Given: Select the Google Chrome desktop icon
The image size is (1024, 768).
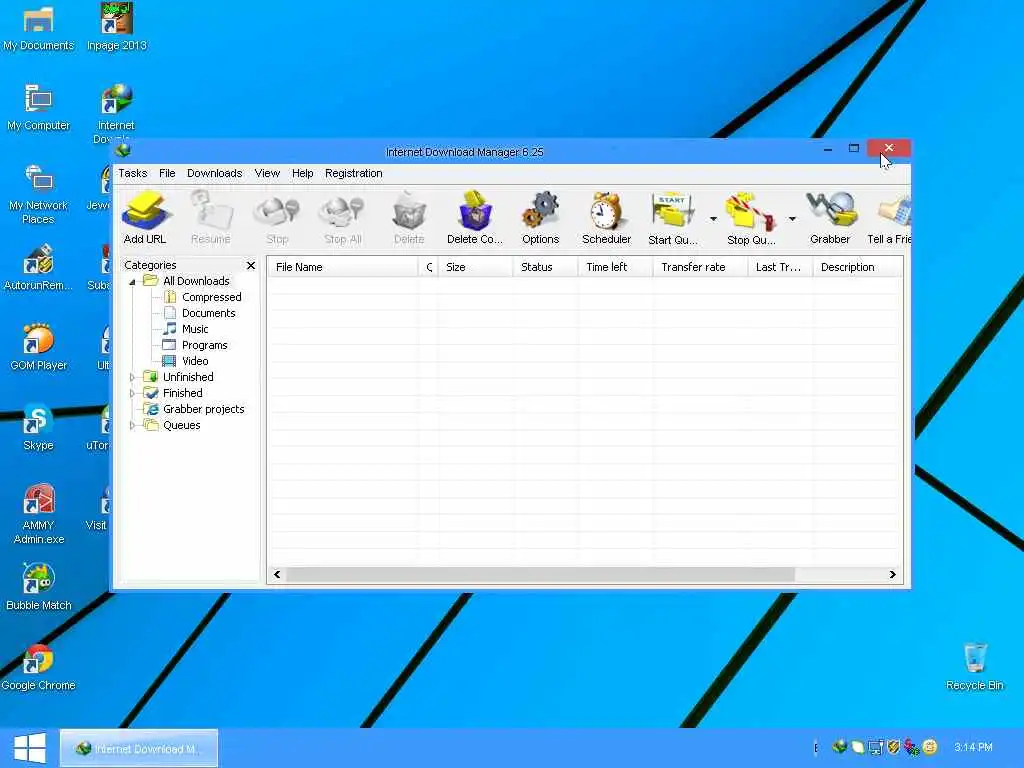Looking at the screenshot, I should coord(39,667).
